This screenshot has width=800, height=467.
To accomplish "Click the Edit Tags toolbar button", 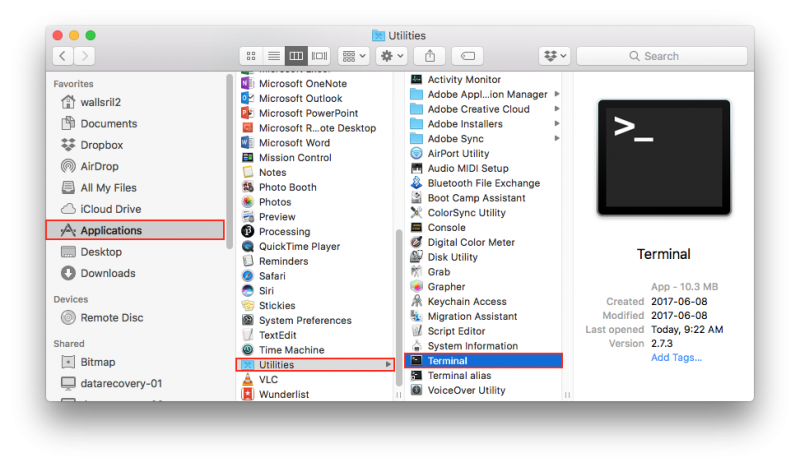I will point(467,56).
